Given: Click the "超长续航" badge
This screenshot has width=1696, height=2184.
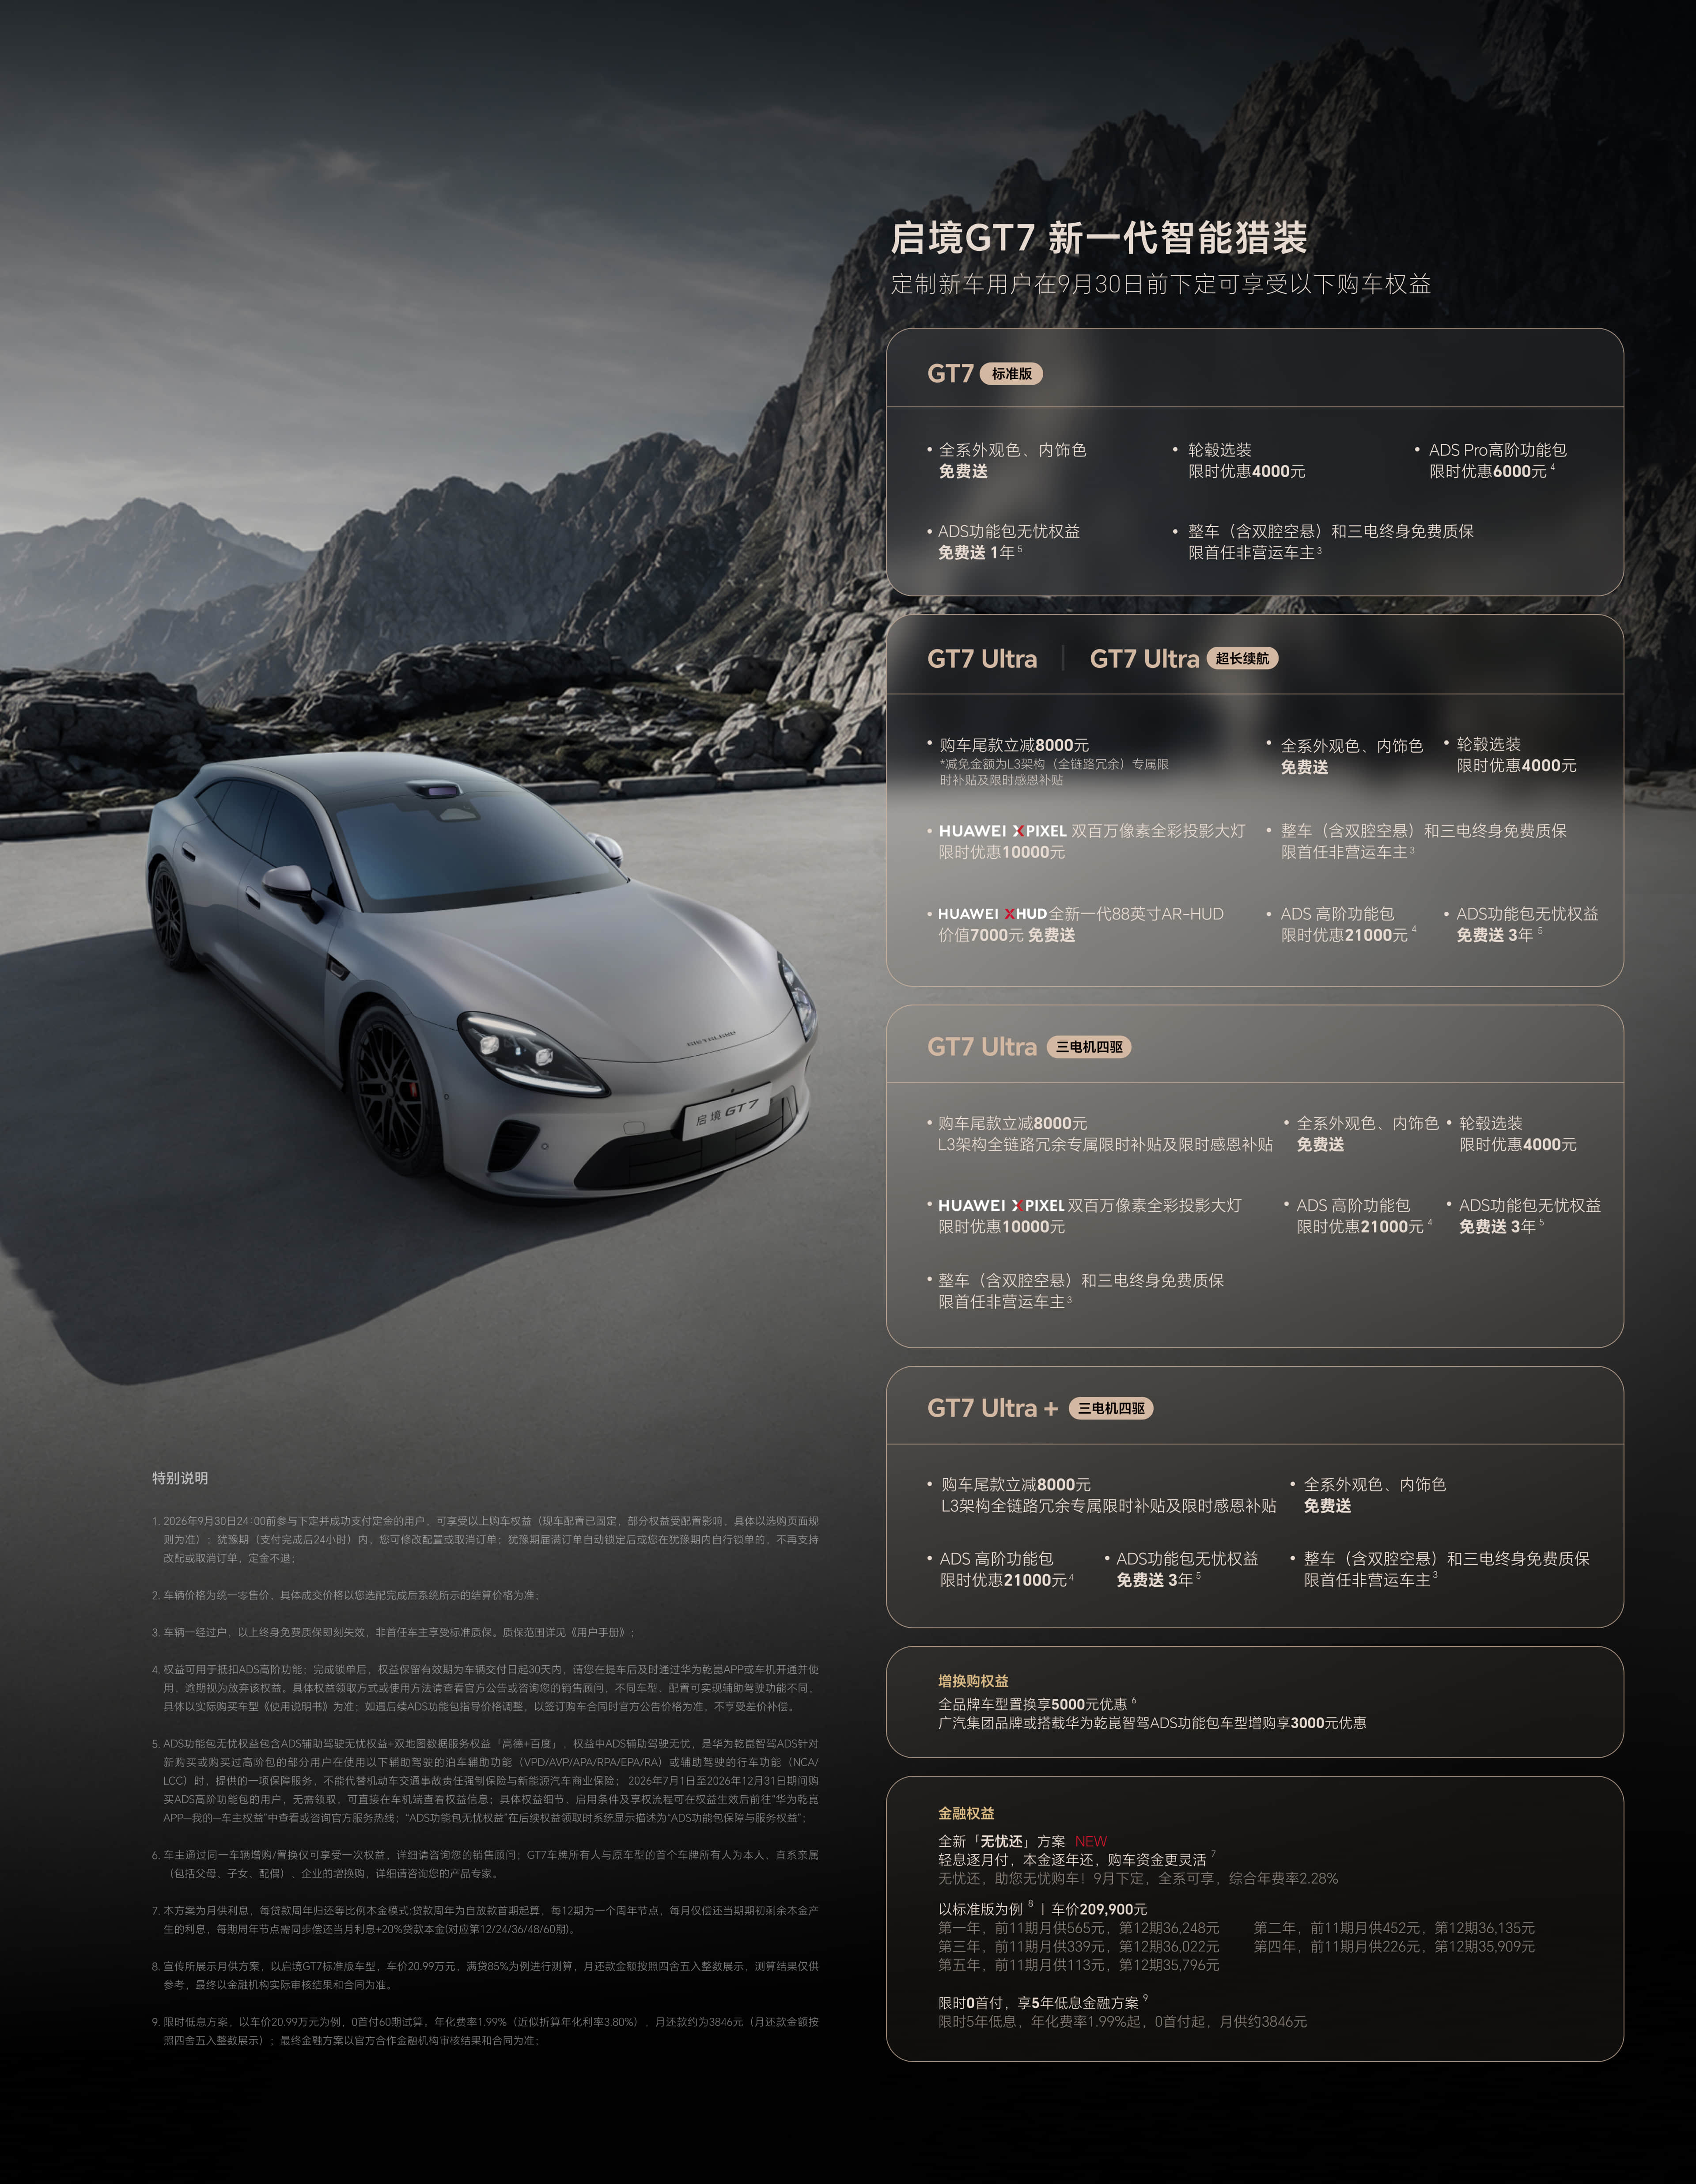Looking at the screenshot, I should 1242,658.
